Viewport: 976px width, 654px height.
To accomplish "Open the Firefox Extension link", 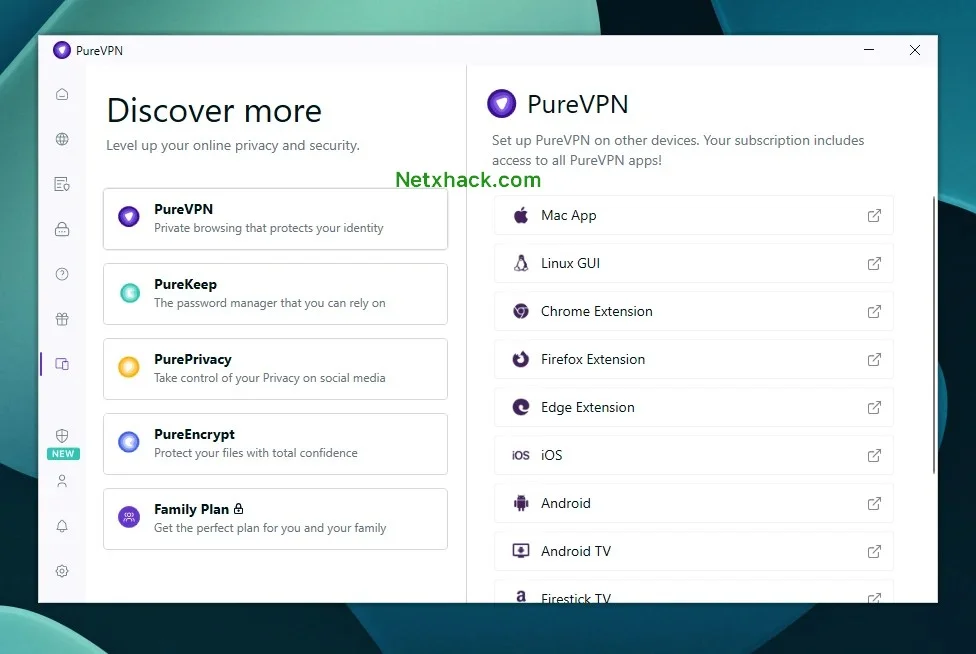I will click(x=694, y=359).
